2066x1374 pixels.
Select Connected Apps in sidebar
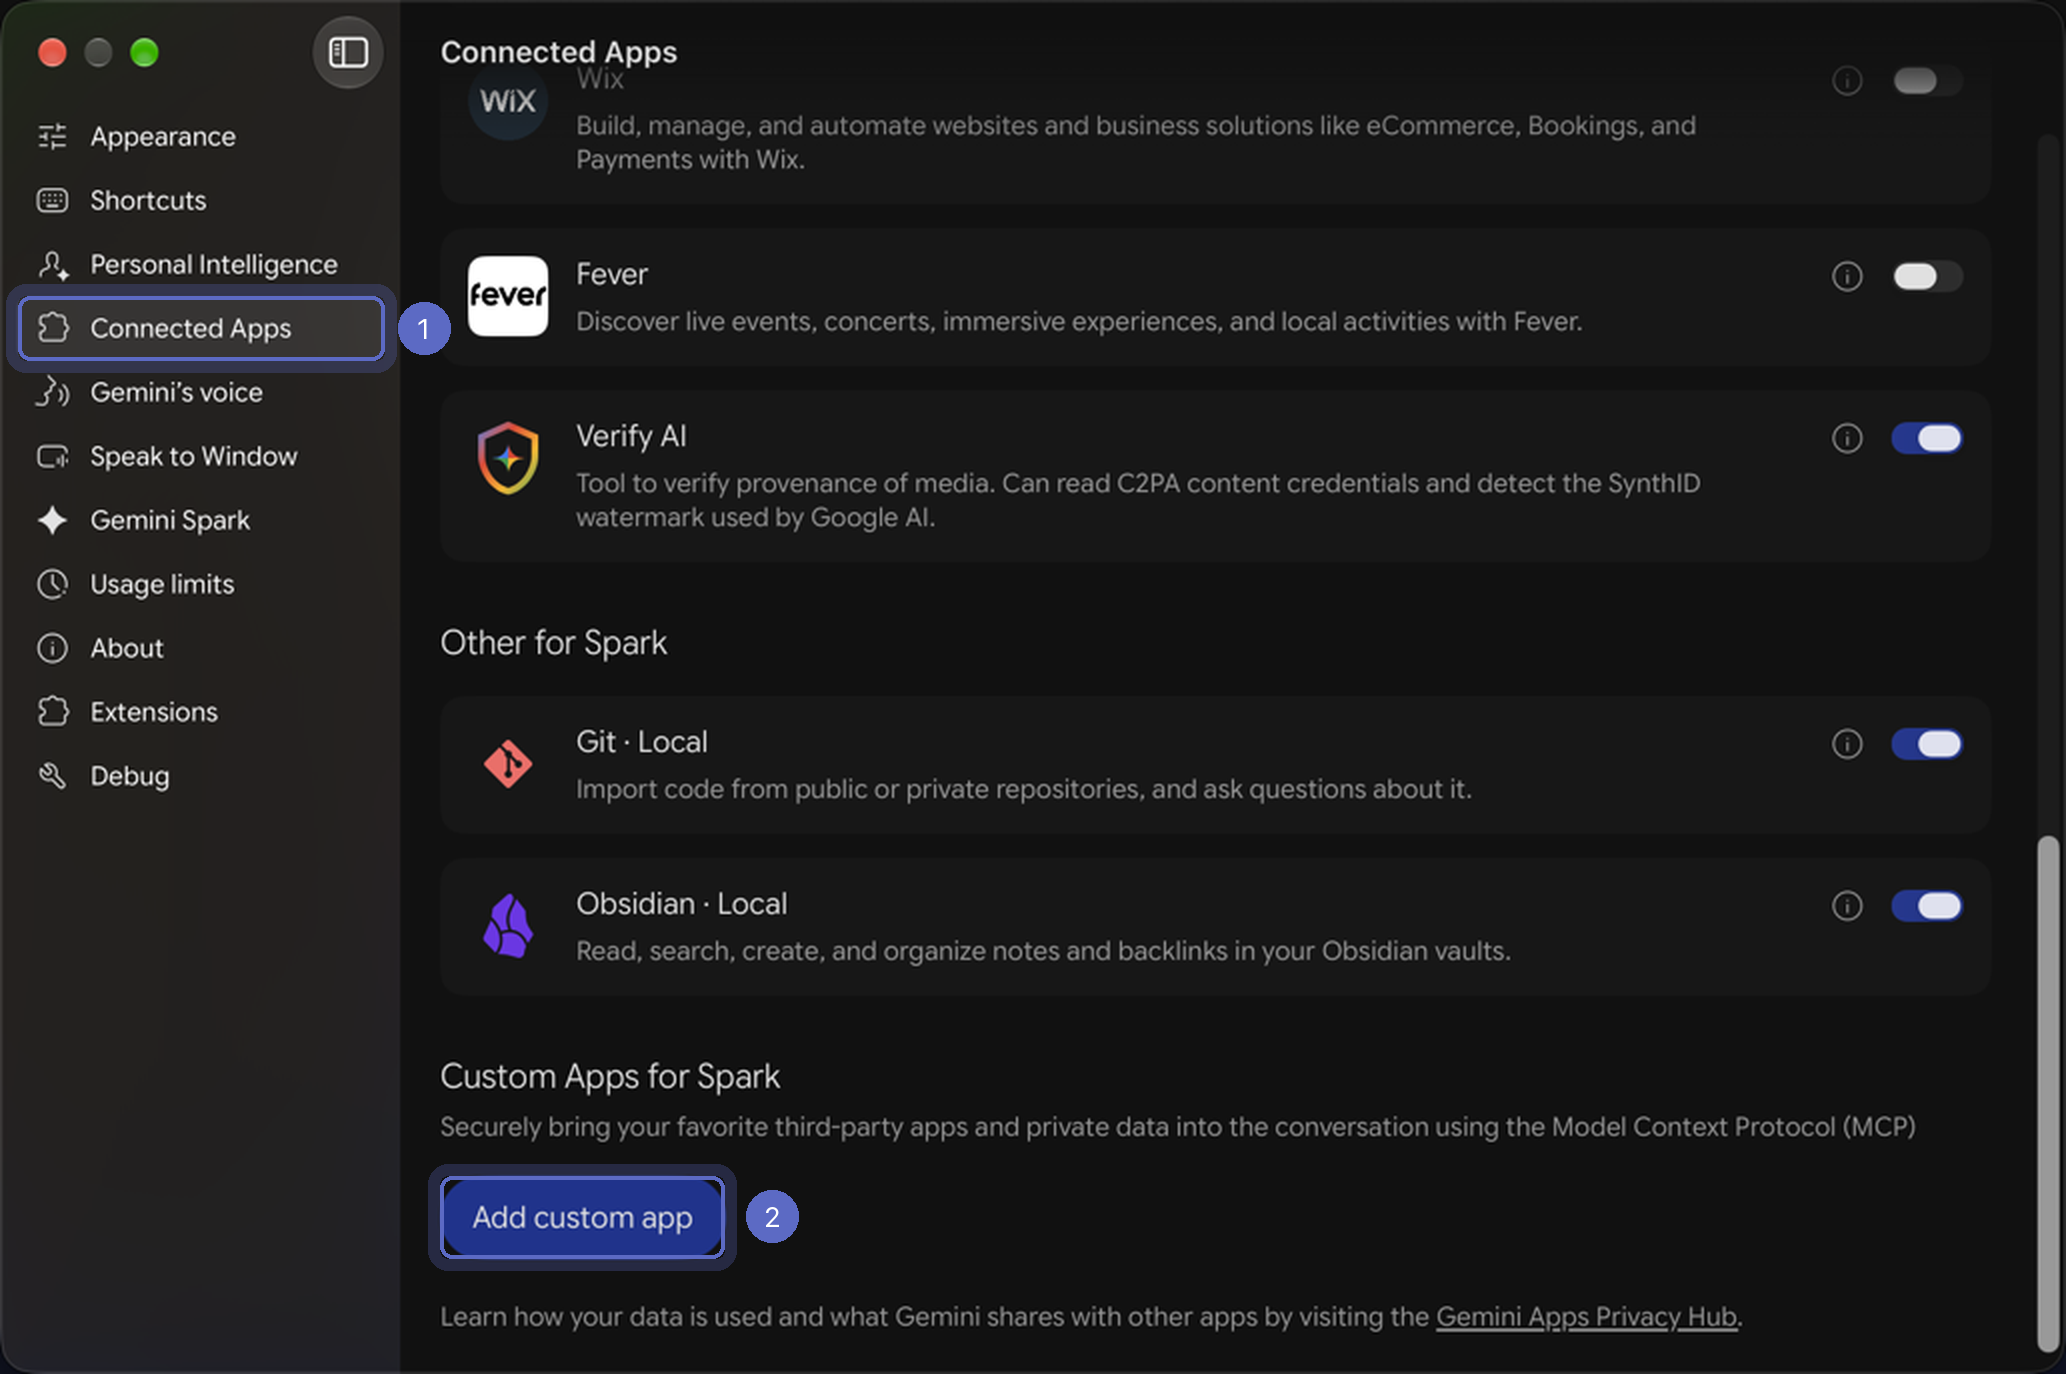(201, 328)
